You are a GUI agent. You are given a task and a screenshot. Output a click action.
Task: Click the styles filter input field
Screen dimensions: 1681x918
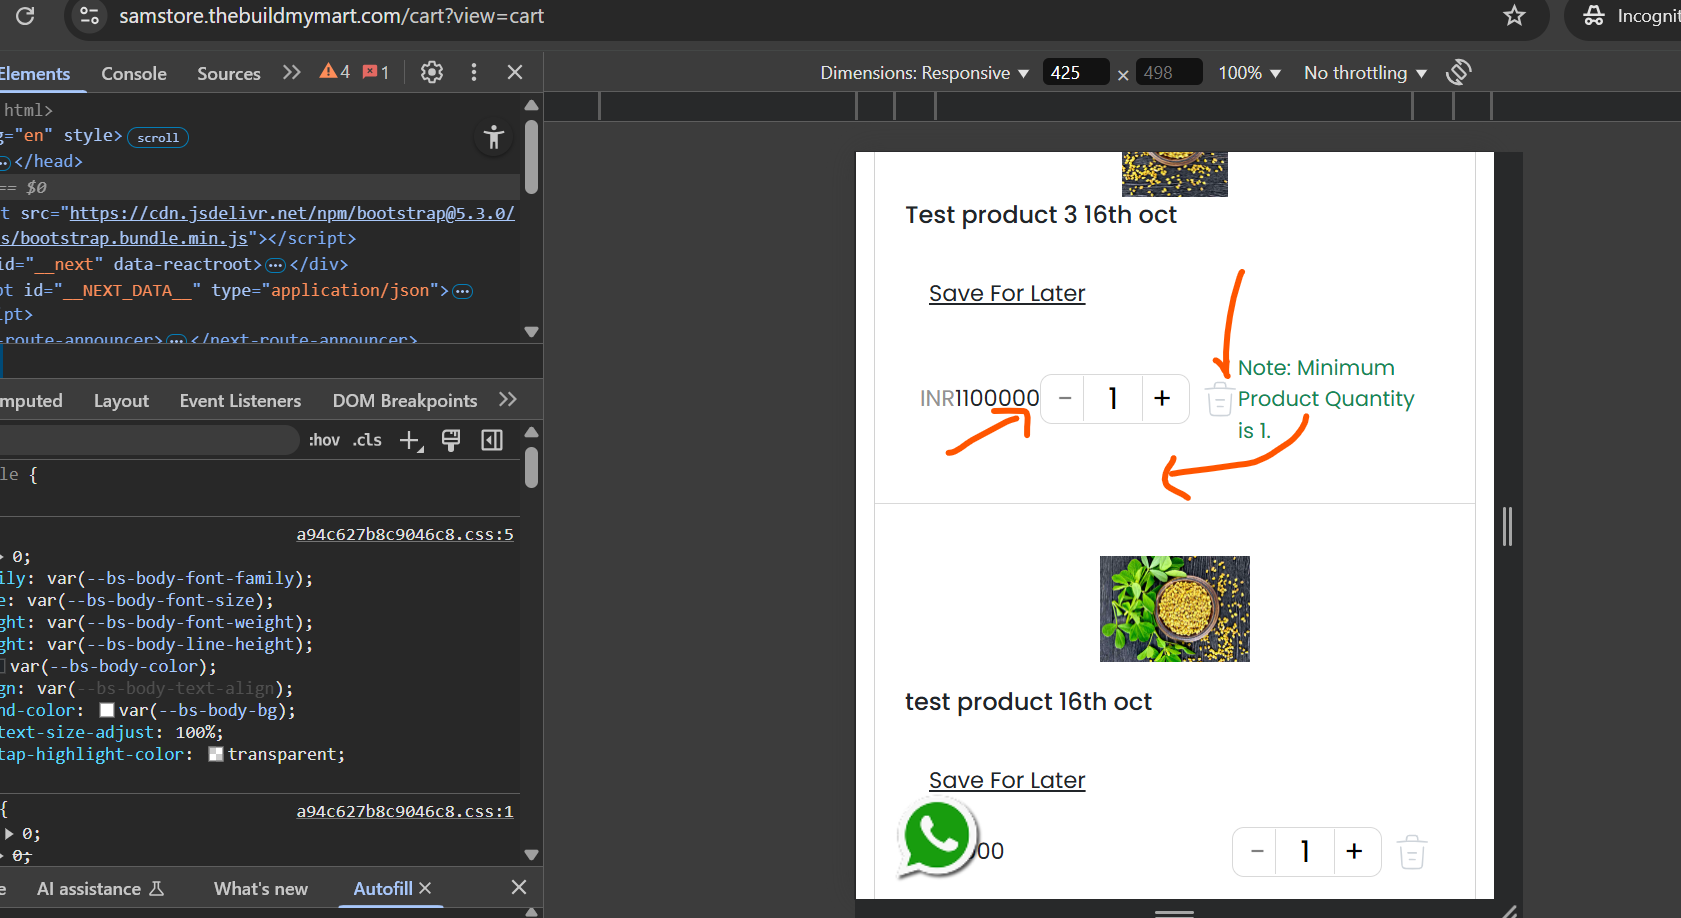point(148,440)
